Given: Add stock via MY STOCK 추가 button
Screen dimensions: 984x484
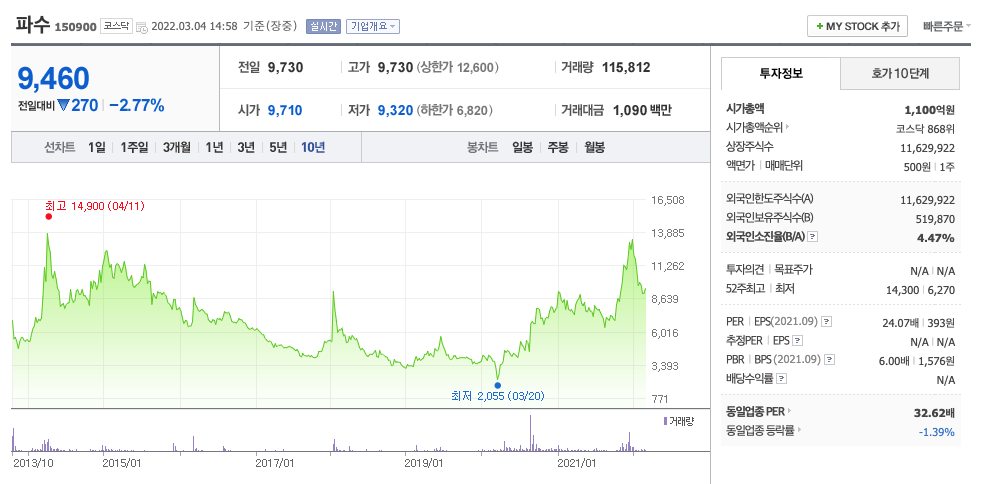Looking at the screenshot, I should pyautogui.click(x=857, y=26).
